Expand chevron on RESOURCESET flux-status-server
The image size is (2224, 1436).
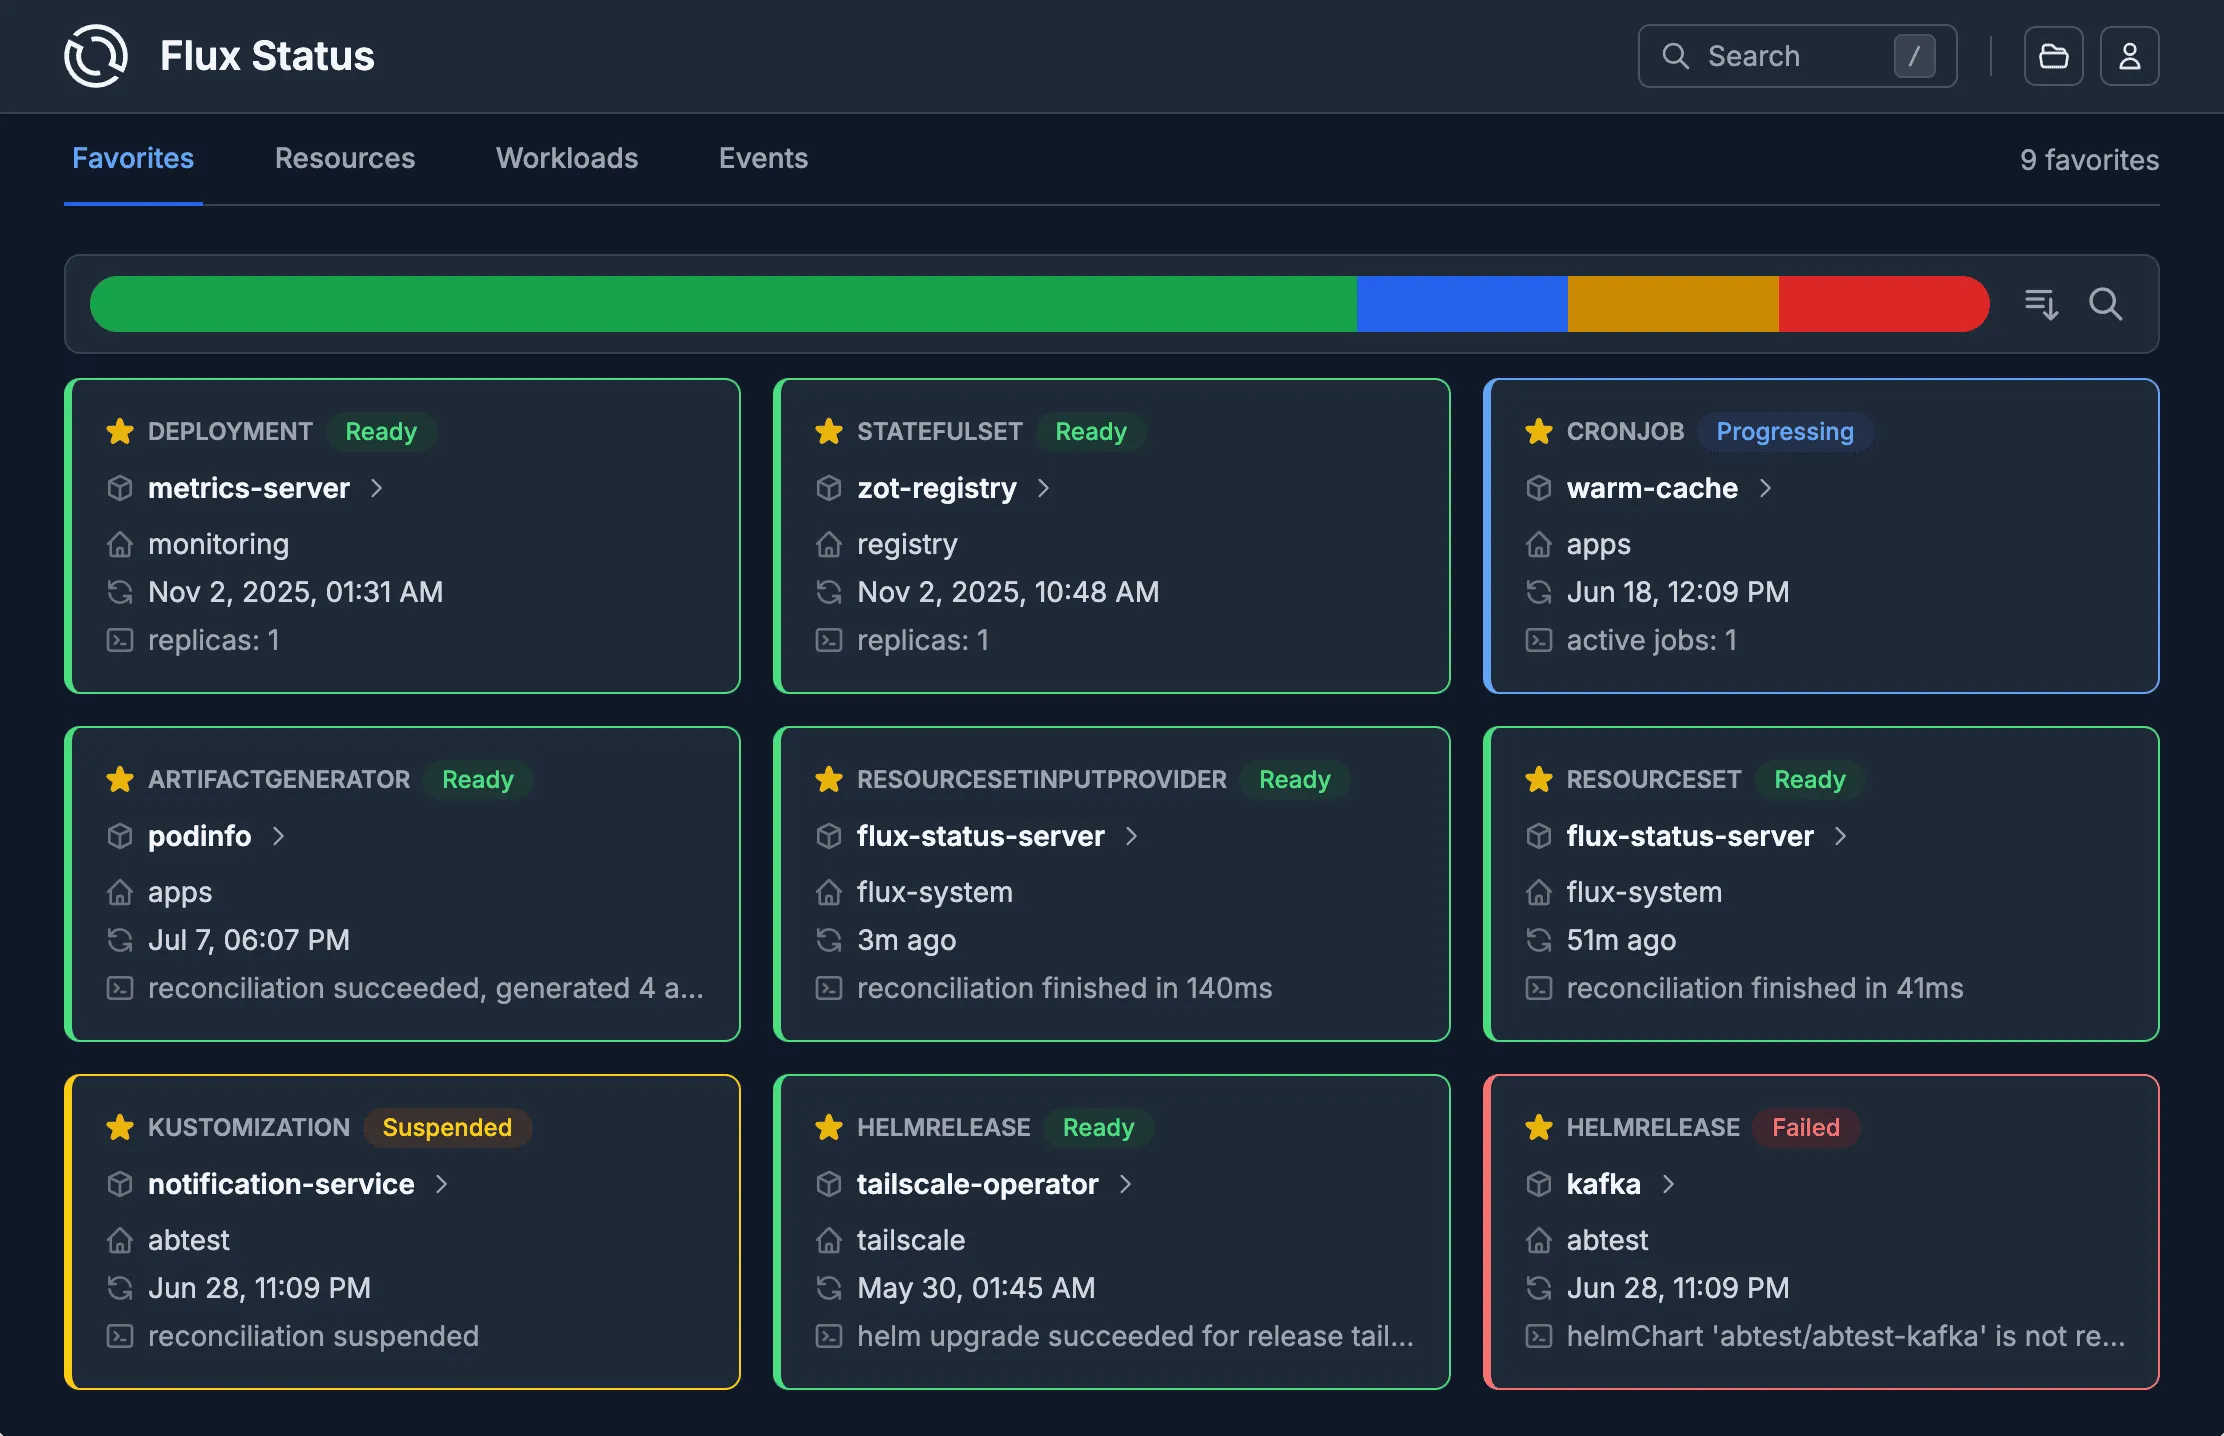click(1841, 836)
